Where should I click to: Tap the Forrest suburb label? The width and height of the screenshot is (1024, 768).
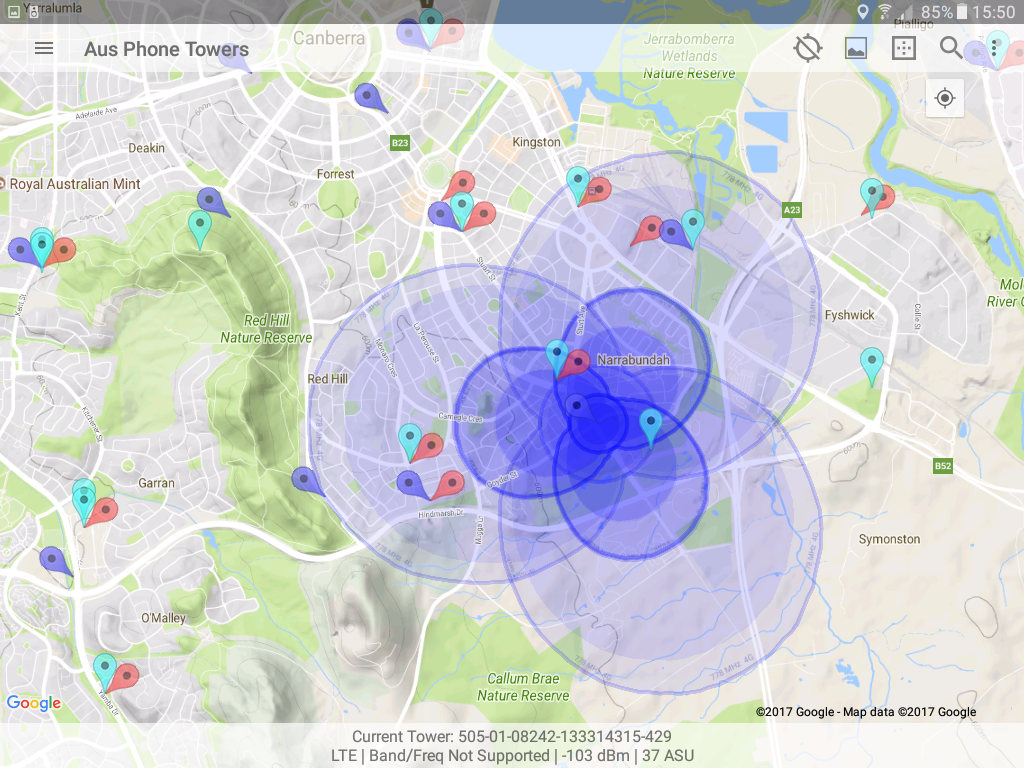tap(335, 174)
